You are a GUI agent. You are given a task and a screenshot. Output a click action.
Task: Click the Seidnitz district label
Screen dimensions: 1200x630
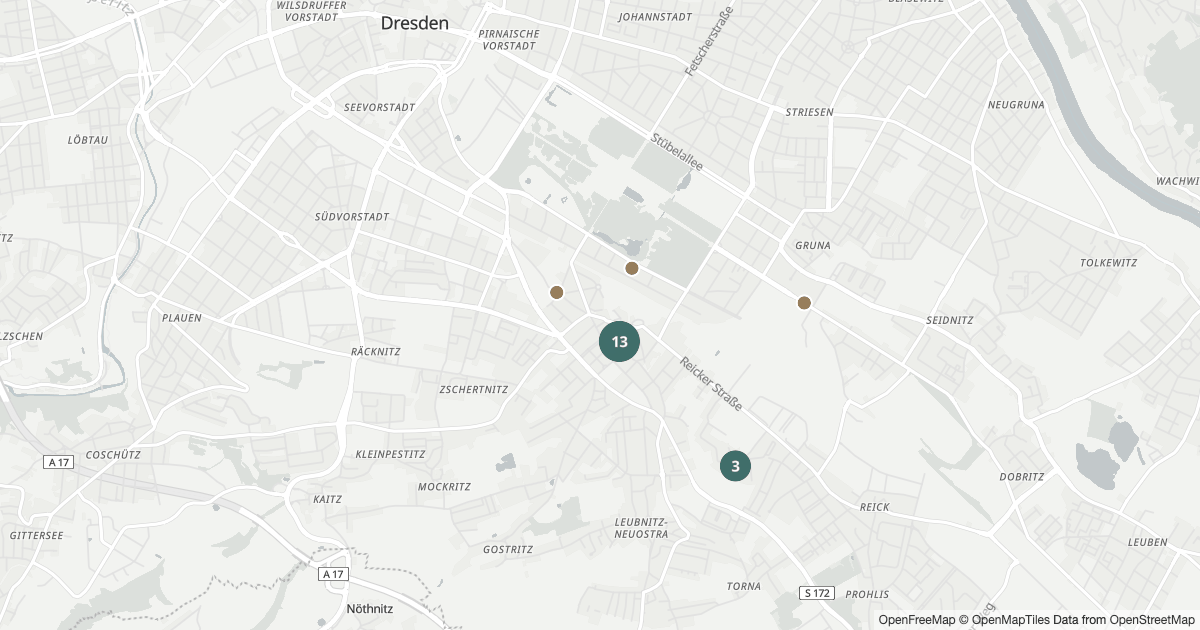point(950,320)
